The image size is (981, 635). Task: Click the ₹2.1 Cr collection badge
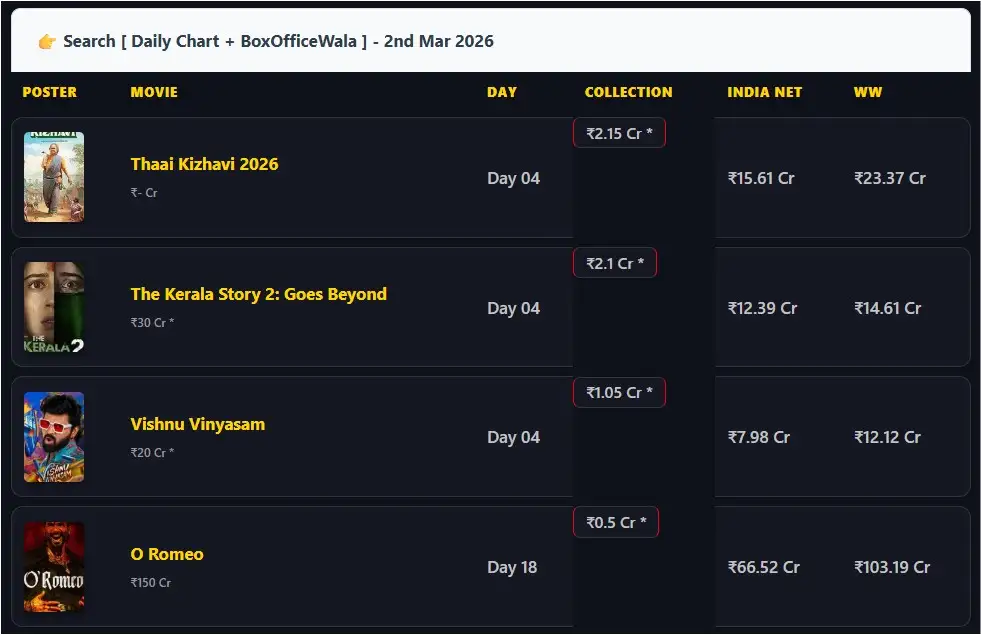coord(614,262)
